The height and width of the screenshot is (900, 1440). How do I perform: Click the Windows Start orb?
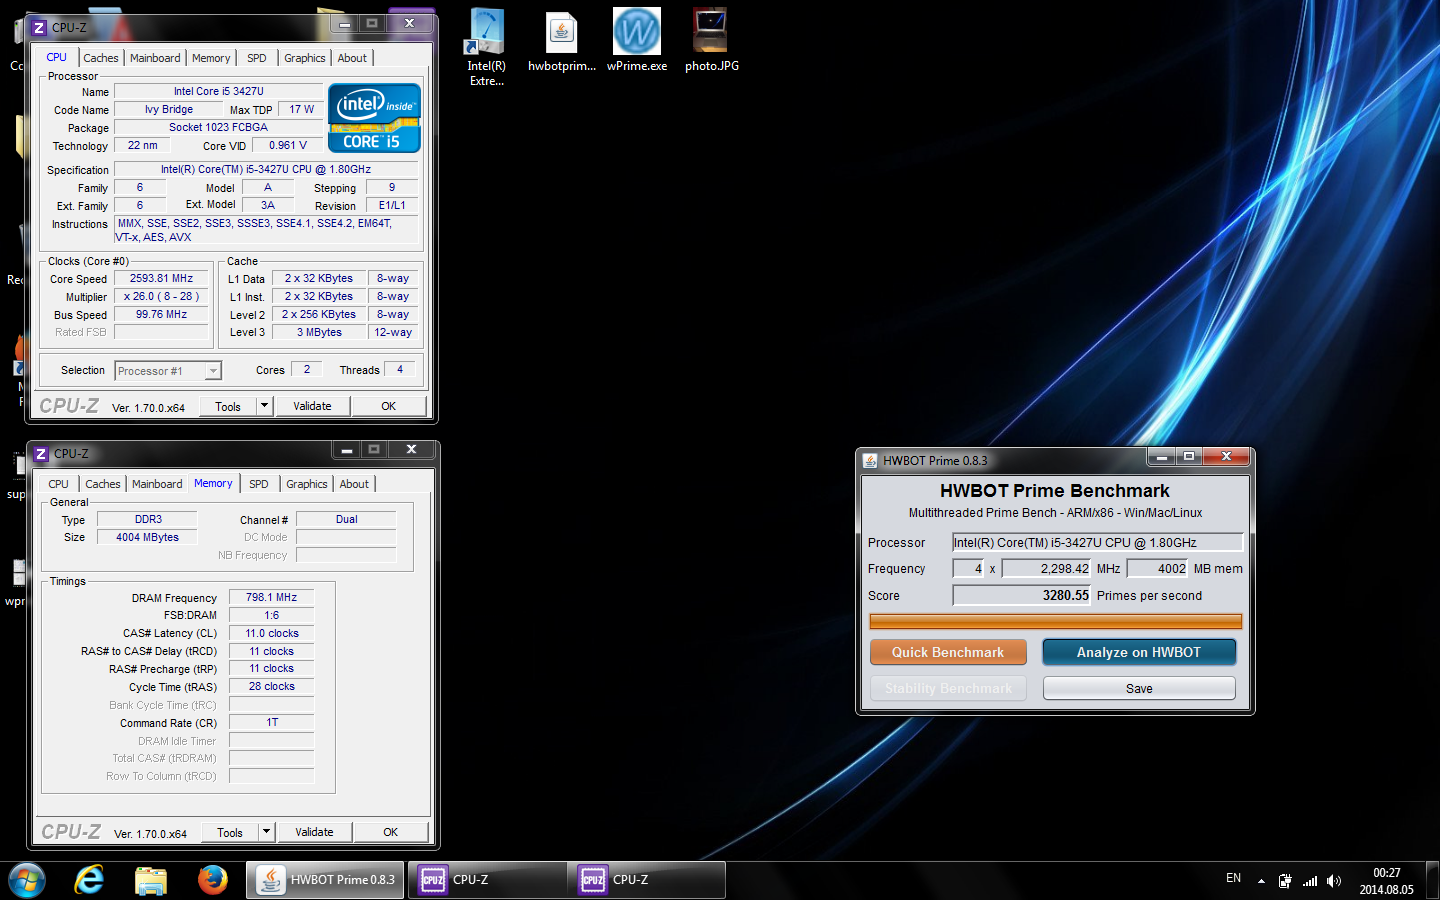(27, 880)
